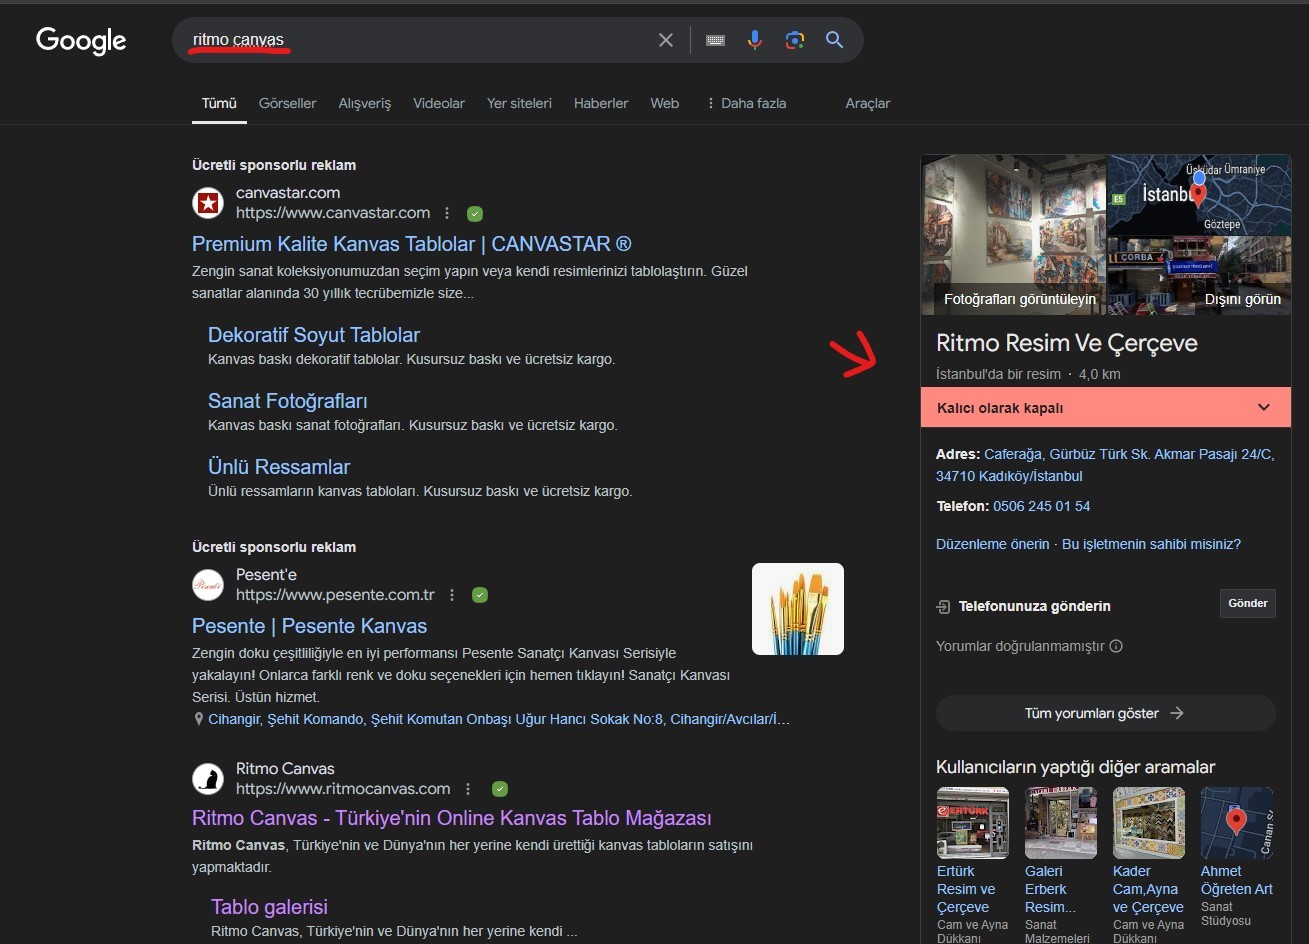1309x944 pixels.
Task: Click the https://www.canvastar.com URL text
Action: pyautogui.click(x=333, y=212)
